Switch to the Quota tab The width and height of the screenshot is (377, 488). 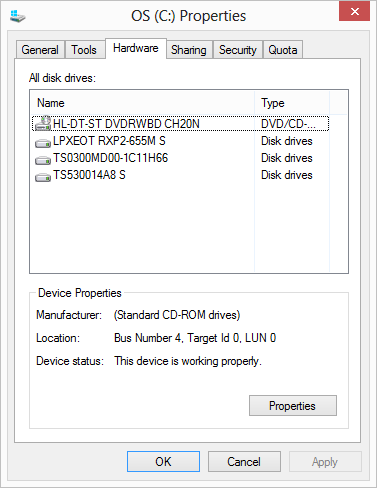point(283,50)
